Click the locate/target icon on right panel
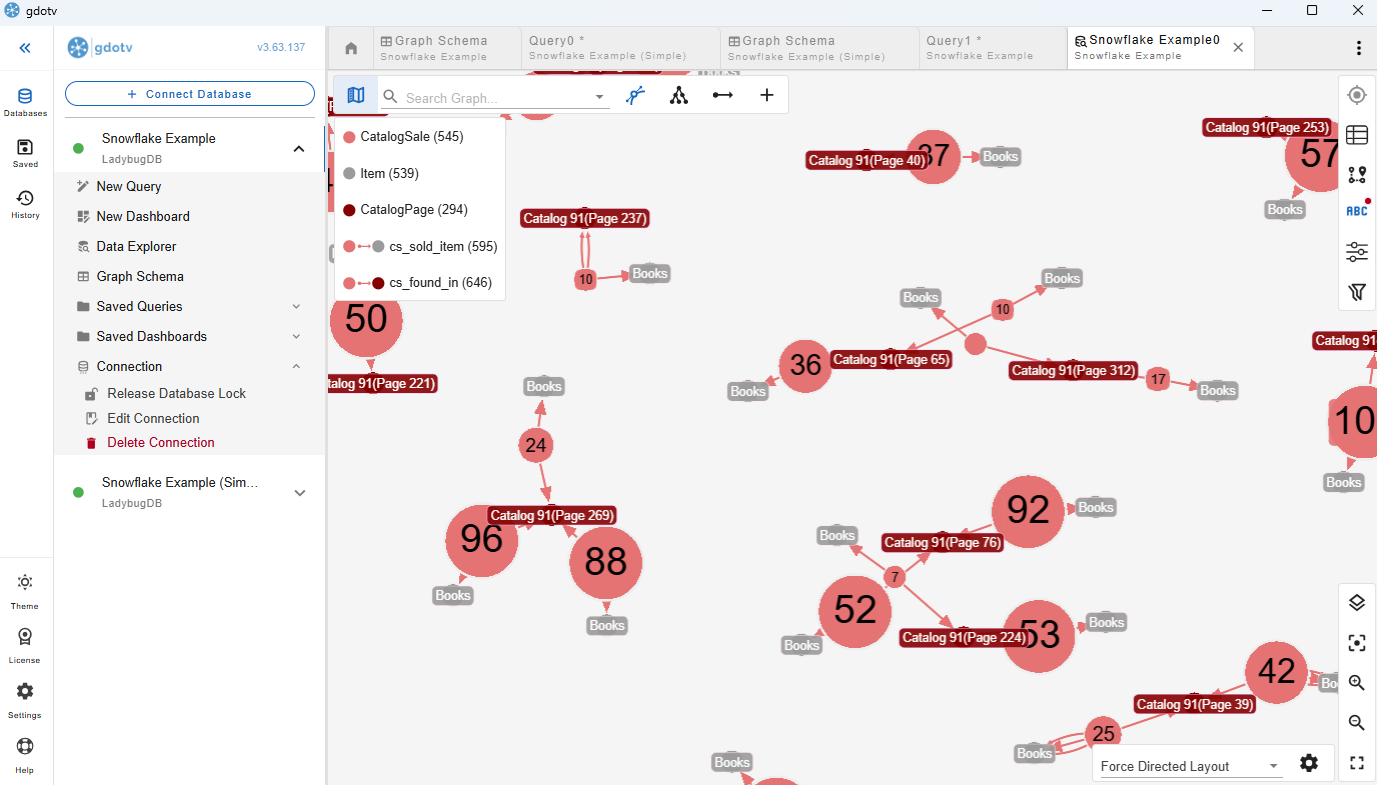Image resolution: width=1377 pixels, height=785 pixels. click(1357, 95)
